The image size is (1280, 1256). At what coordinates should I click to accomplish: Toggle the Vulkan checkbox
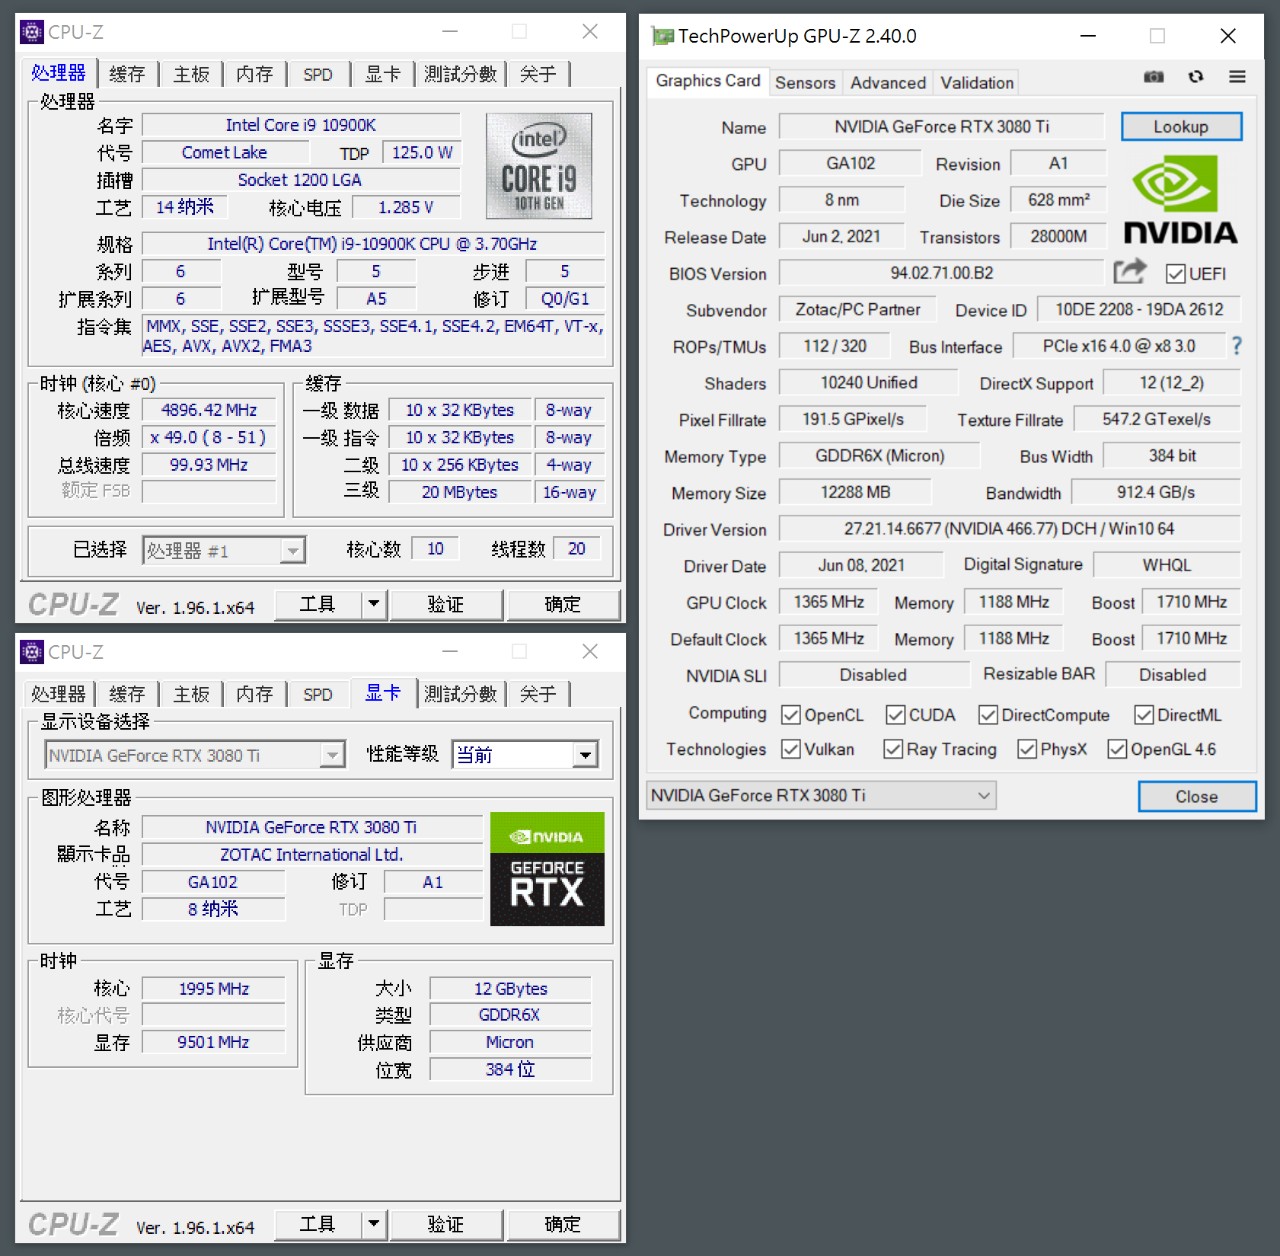click(791, 749)
